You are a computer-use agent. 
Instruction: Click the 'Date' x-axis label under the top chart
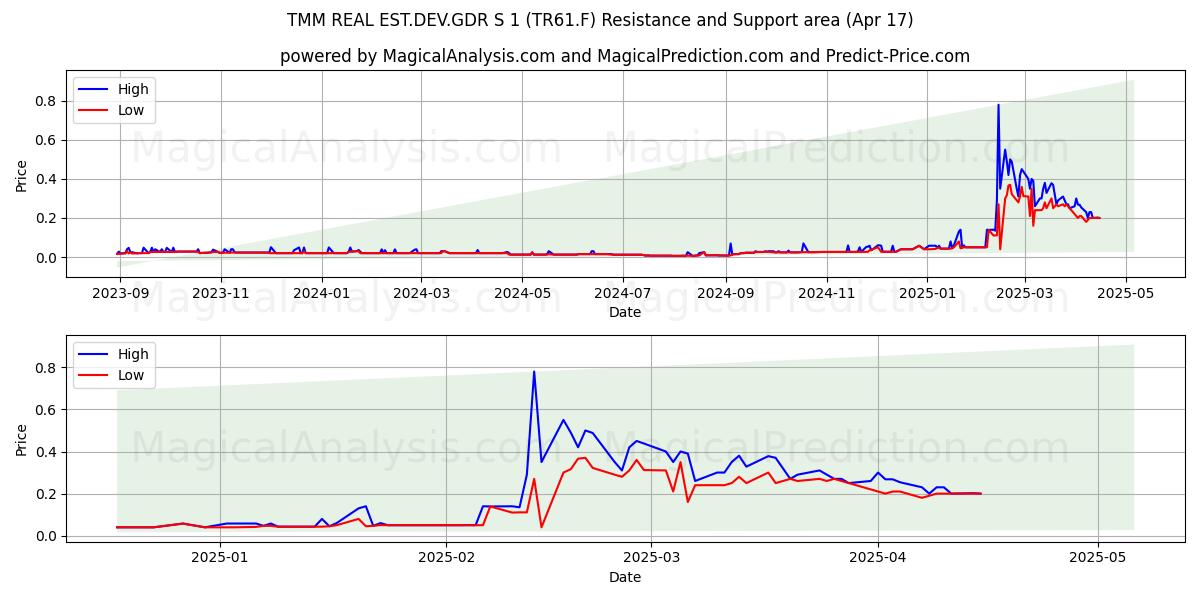point(625,312)
